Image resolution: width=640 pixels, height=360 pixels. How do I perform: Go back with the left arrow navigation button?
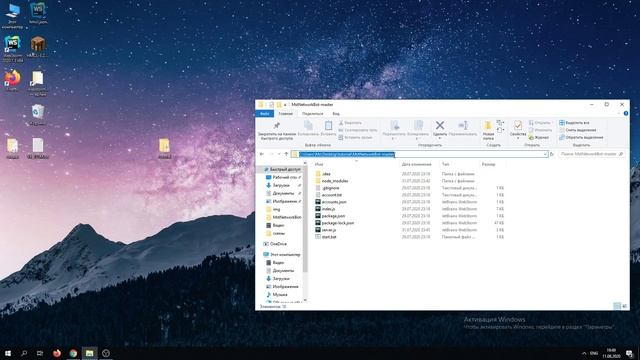click(x=262, y=154)
